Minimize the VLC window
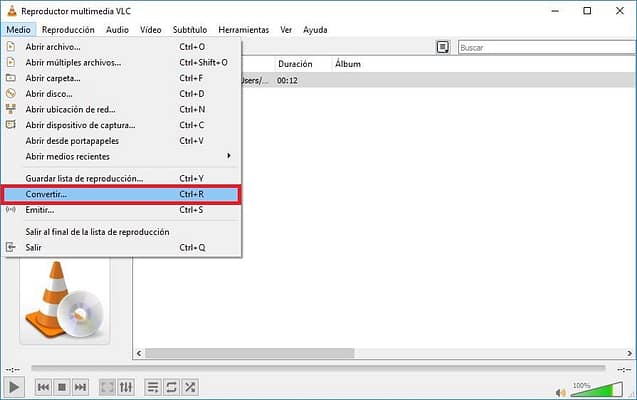The height and width of the screenshot is (400, 637). [555, 11]
